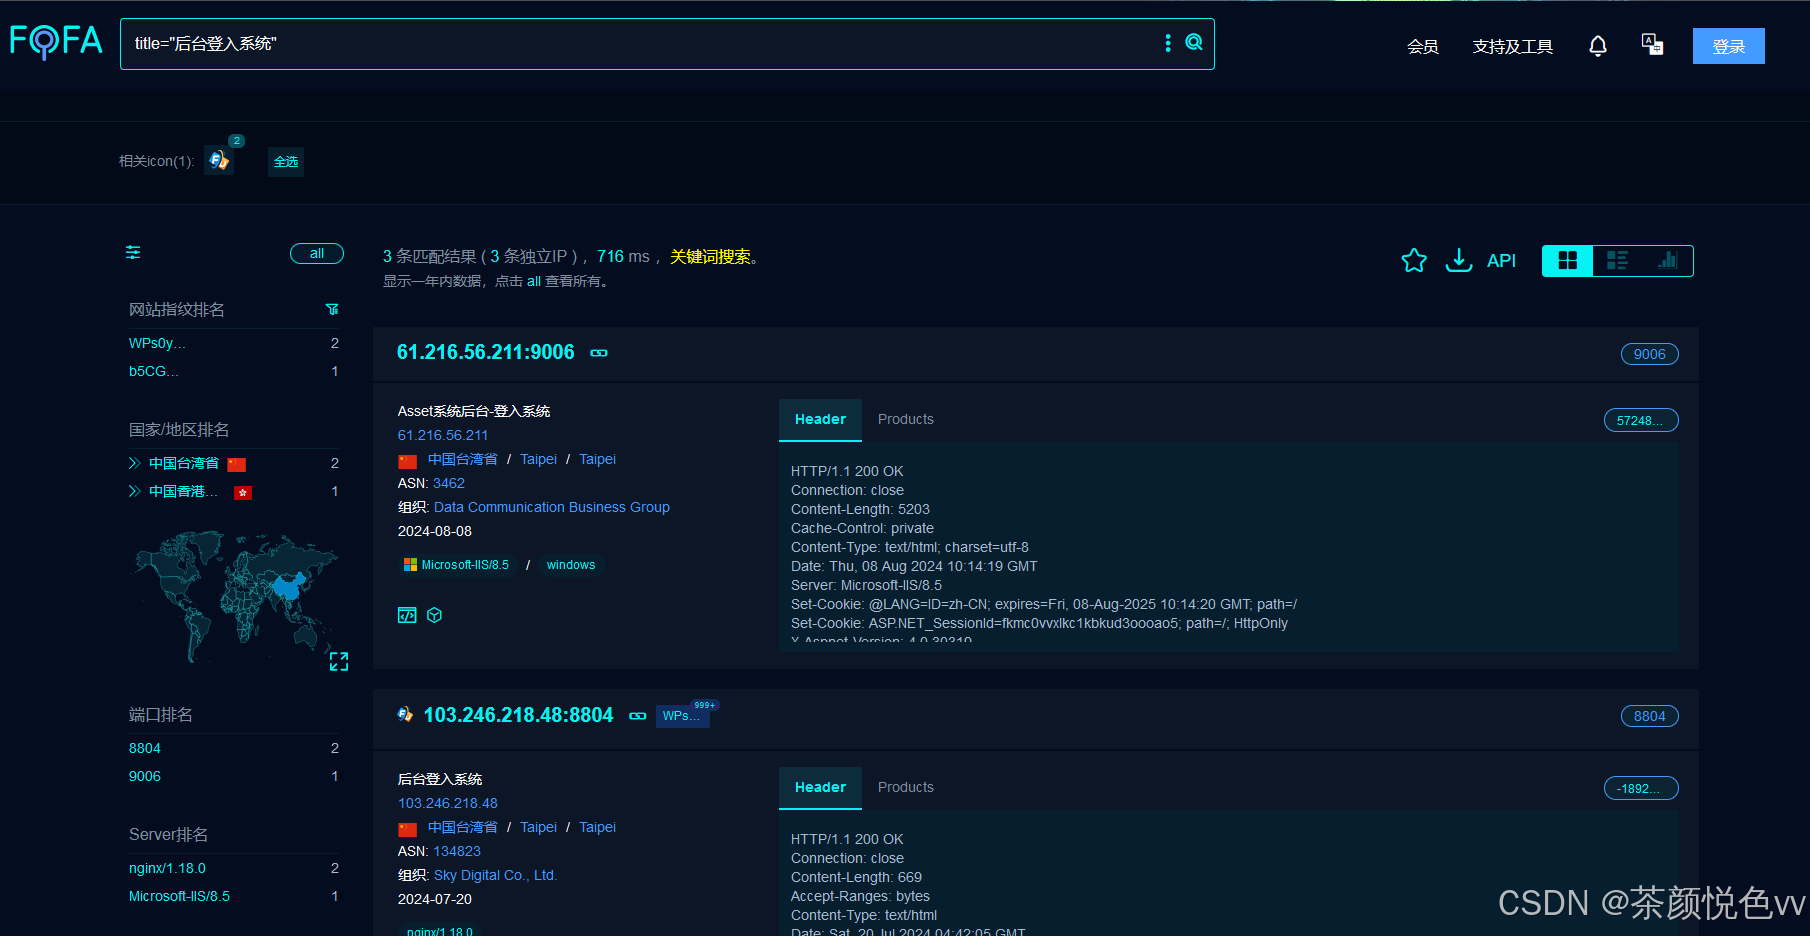Toggle the all data filter pill

pos(317,253)
